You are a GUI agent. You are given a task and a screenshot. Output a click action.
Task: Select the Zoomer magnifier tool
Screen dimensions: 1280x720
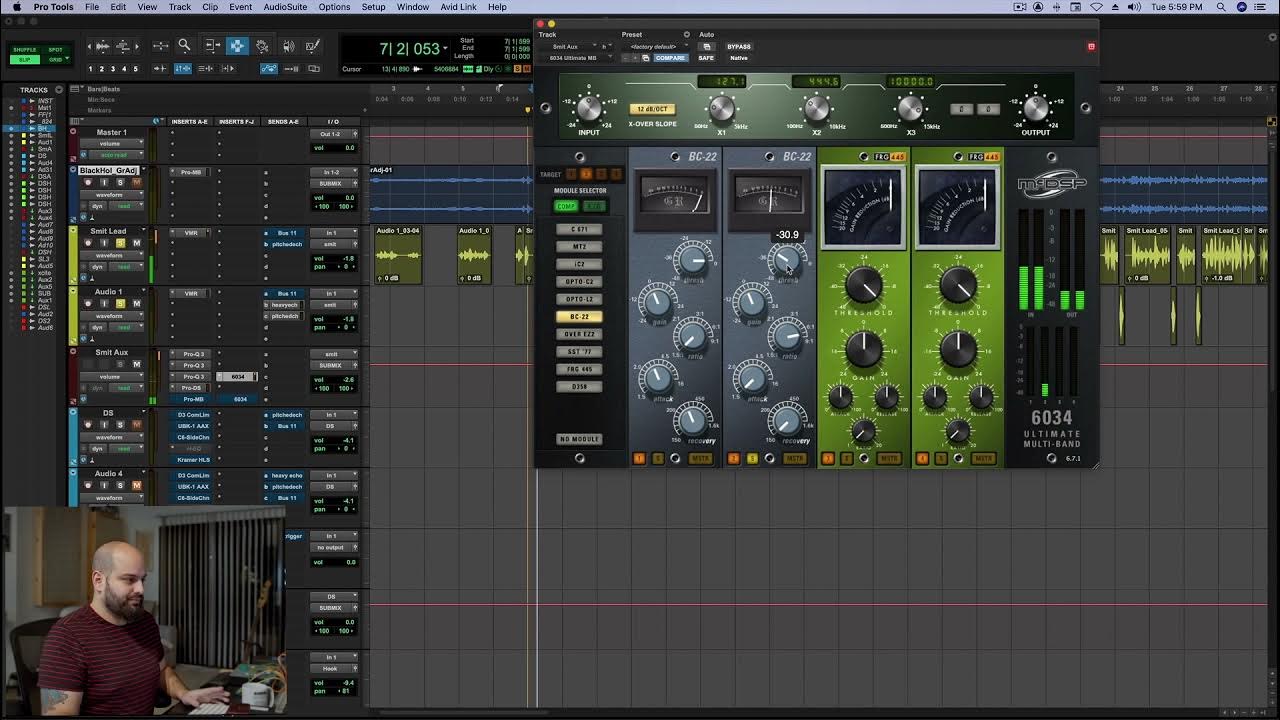pos(184,45)
